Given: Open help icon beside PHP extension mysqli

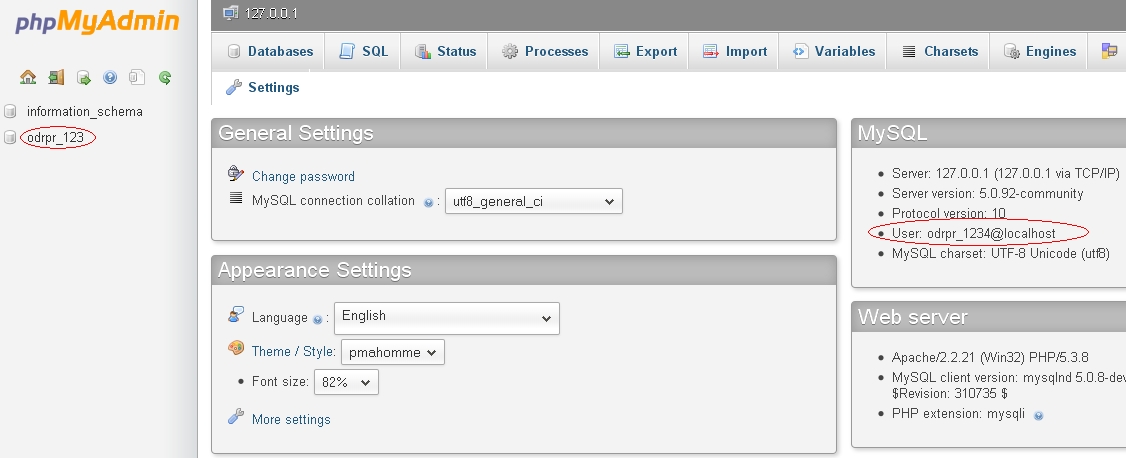Looking at the screenshot, I should pos(1038,416).
